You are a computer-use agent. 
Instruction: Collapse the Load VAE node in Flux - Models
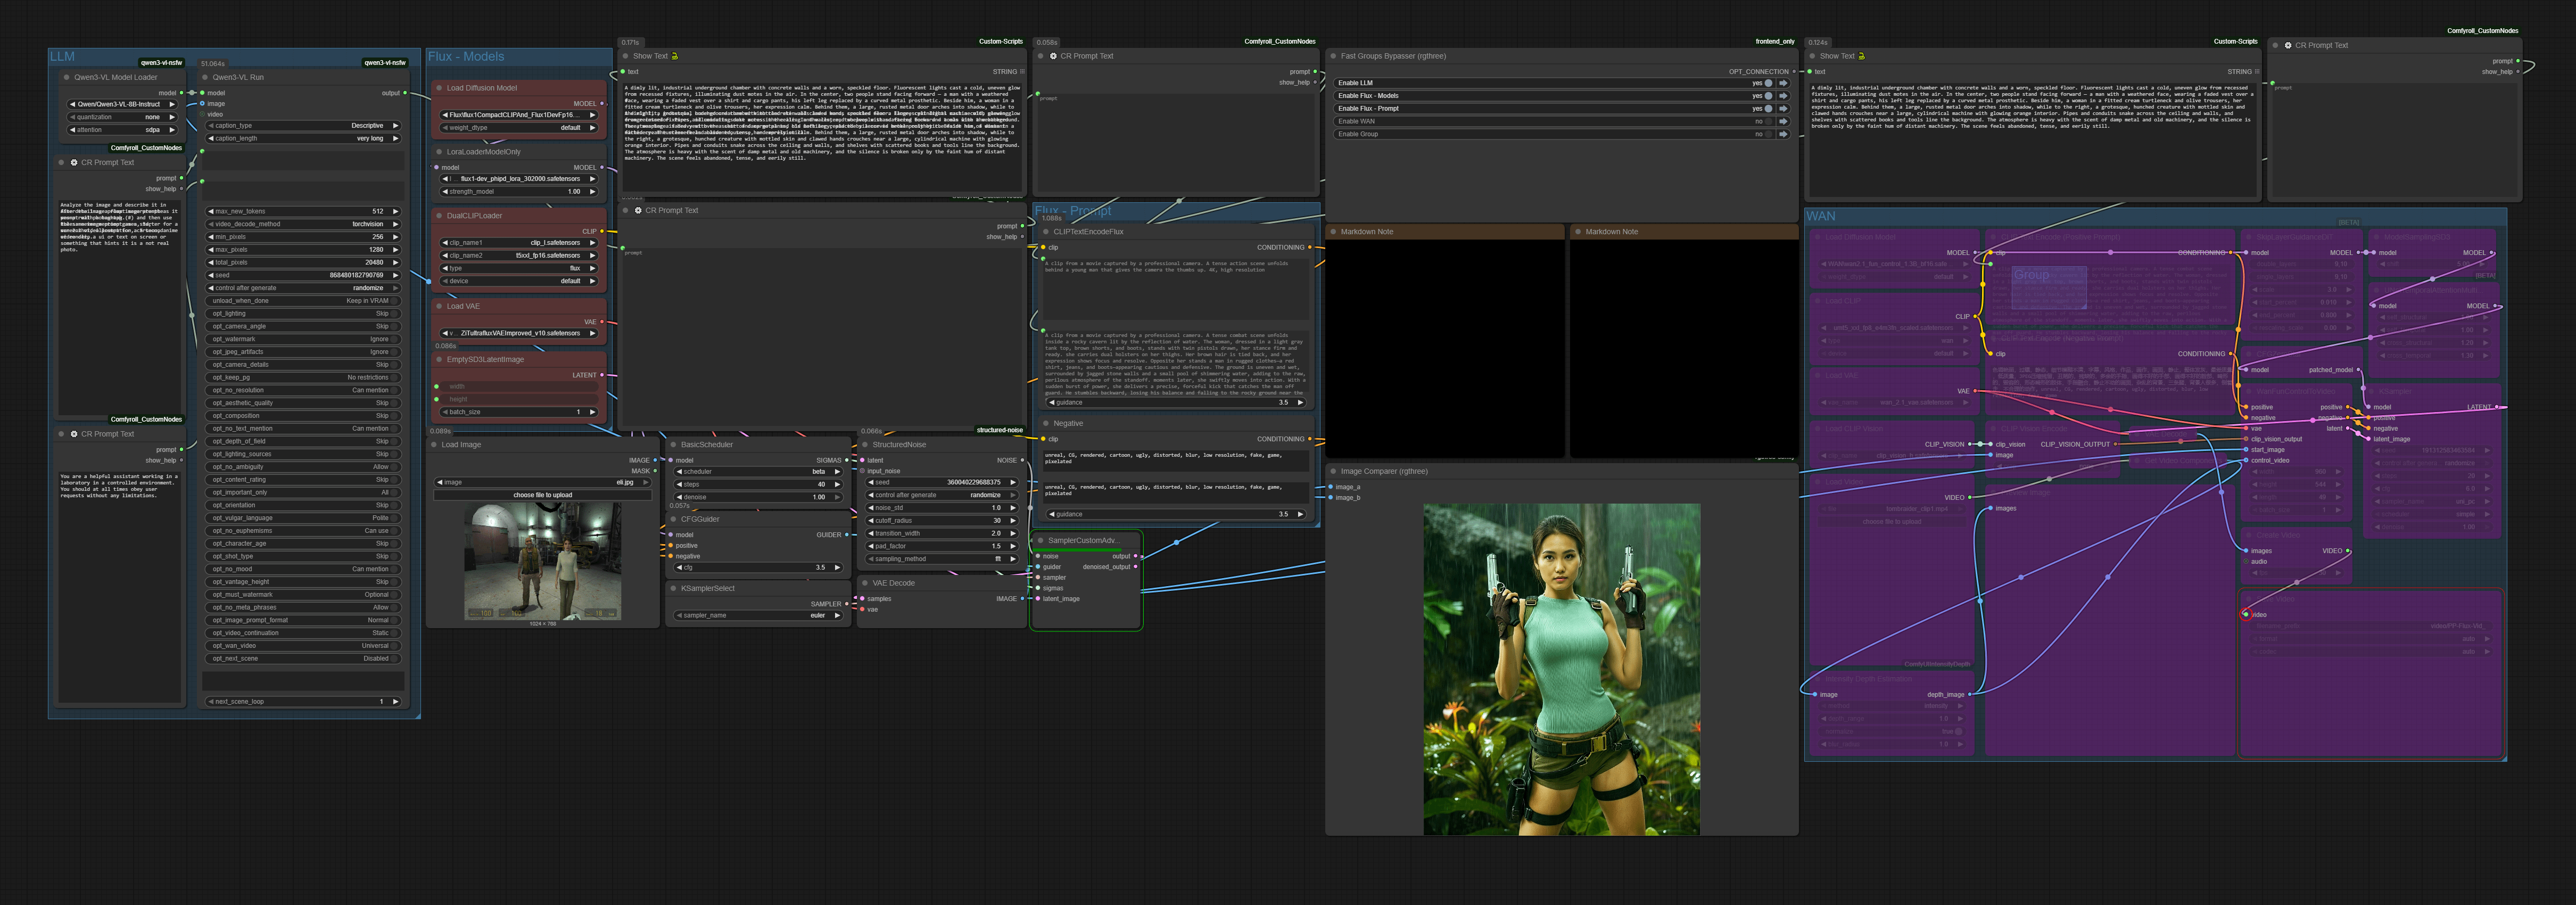[439, 306]
